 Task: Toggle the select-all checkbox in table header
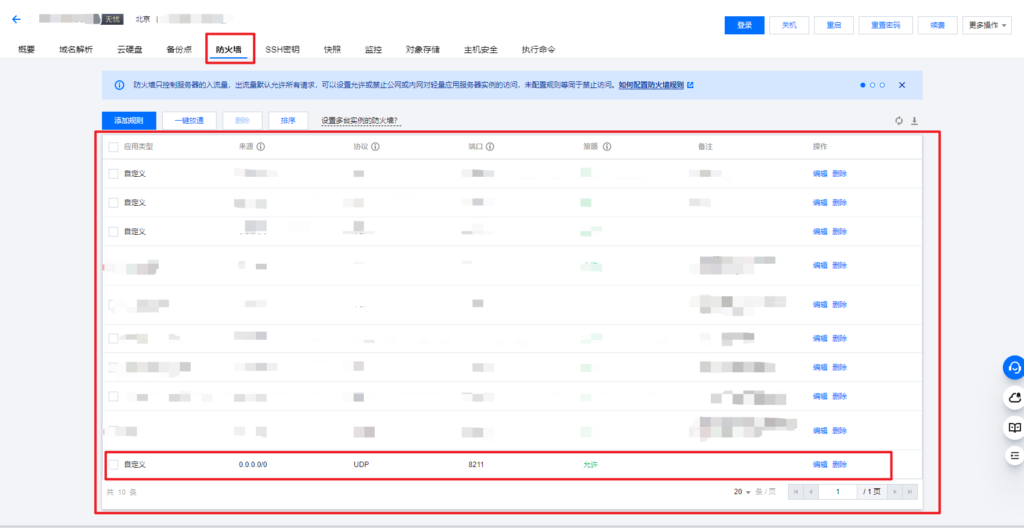[113, 146]
